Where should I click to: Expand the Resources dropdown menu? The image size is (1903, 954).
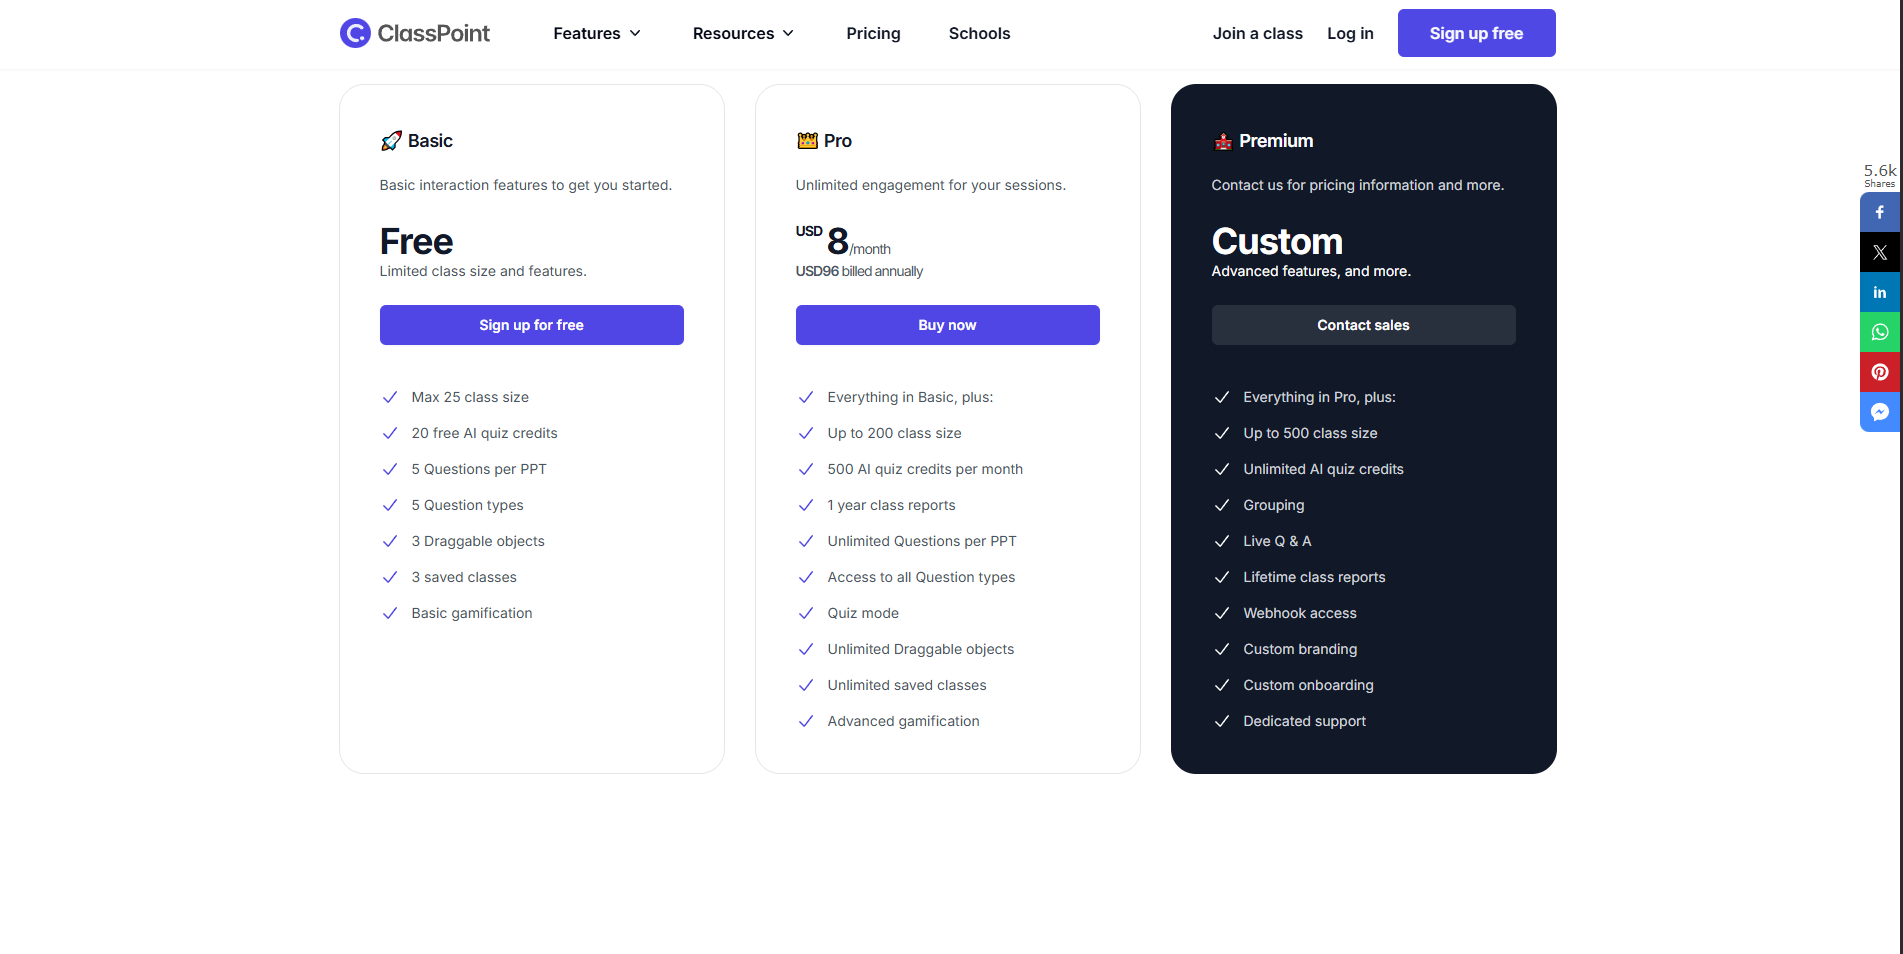(x=743, y=33)
